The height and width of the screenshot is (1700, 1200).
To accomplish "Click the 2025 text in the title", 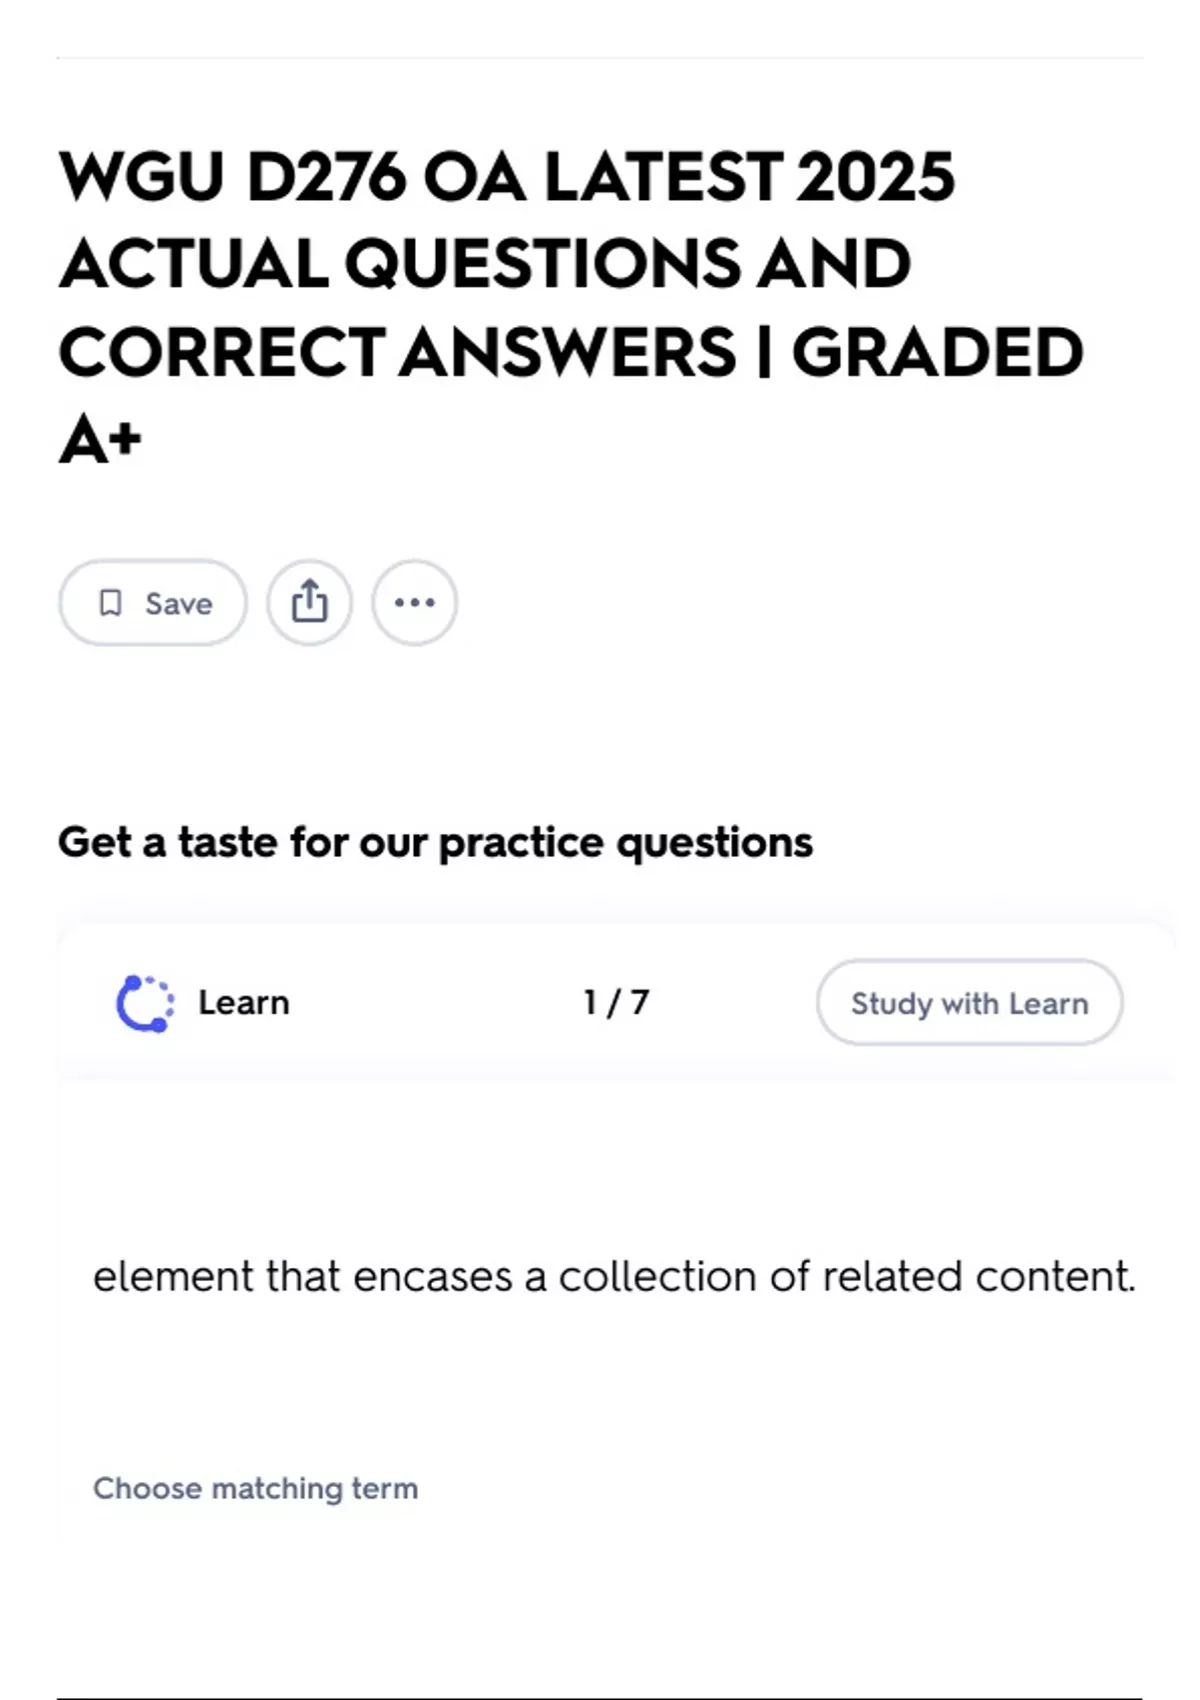I will (x=875, y=177).
